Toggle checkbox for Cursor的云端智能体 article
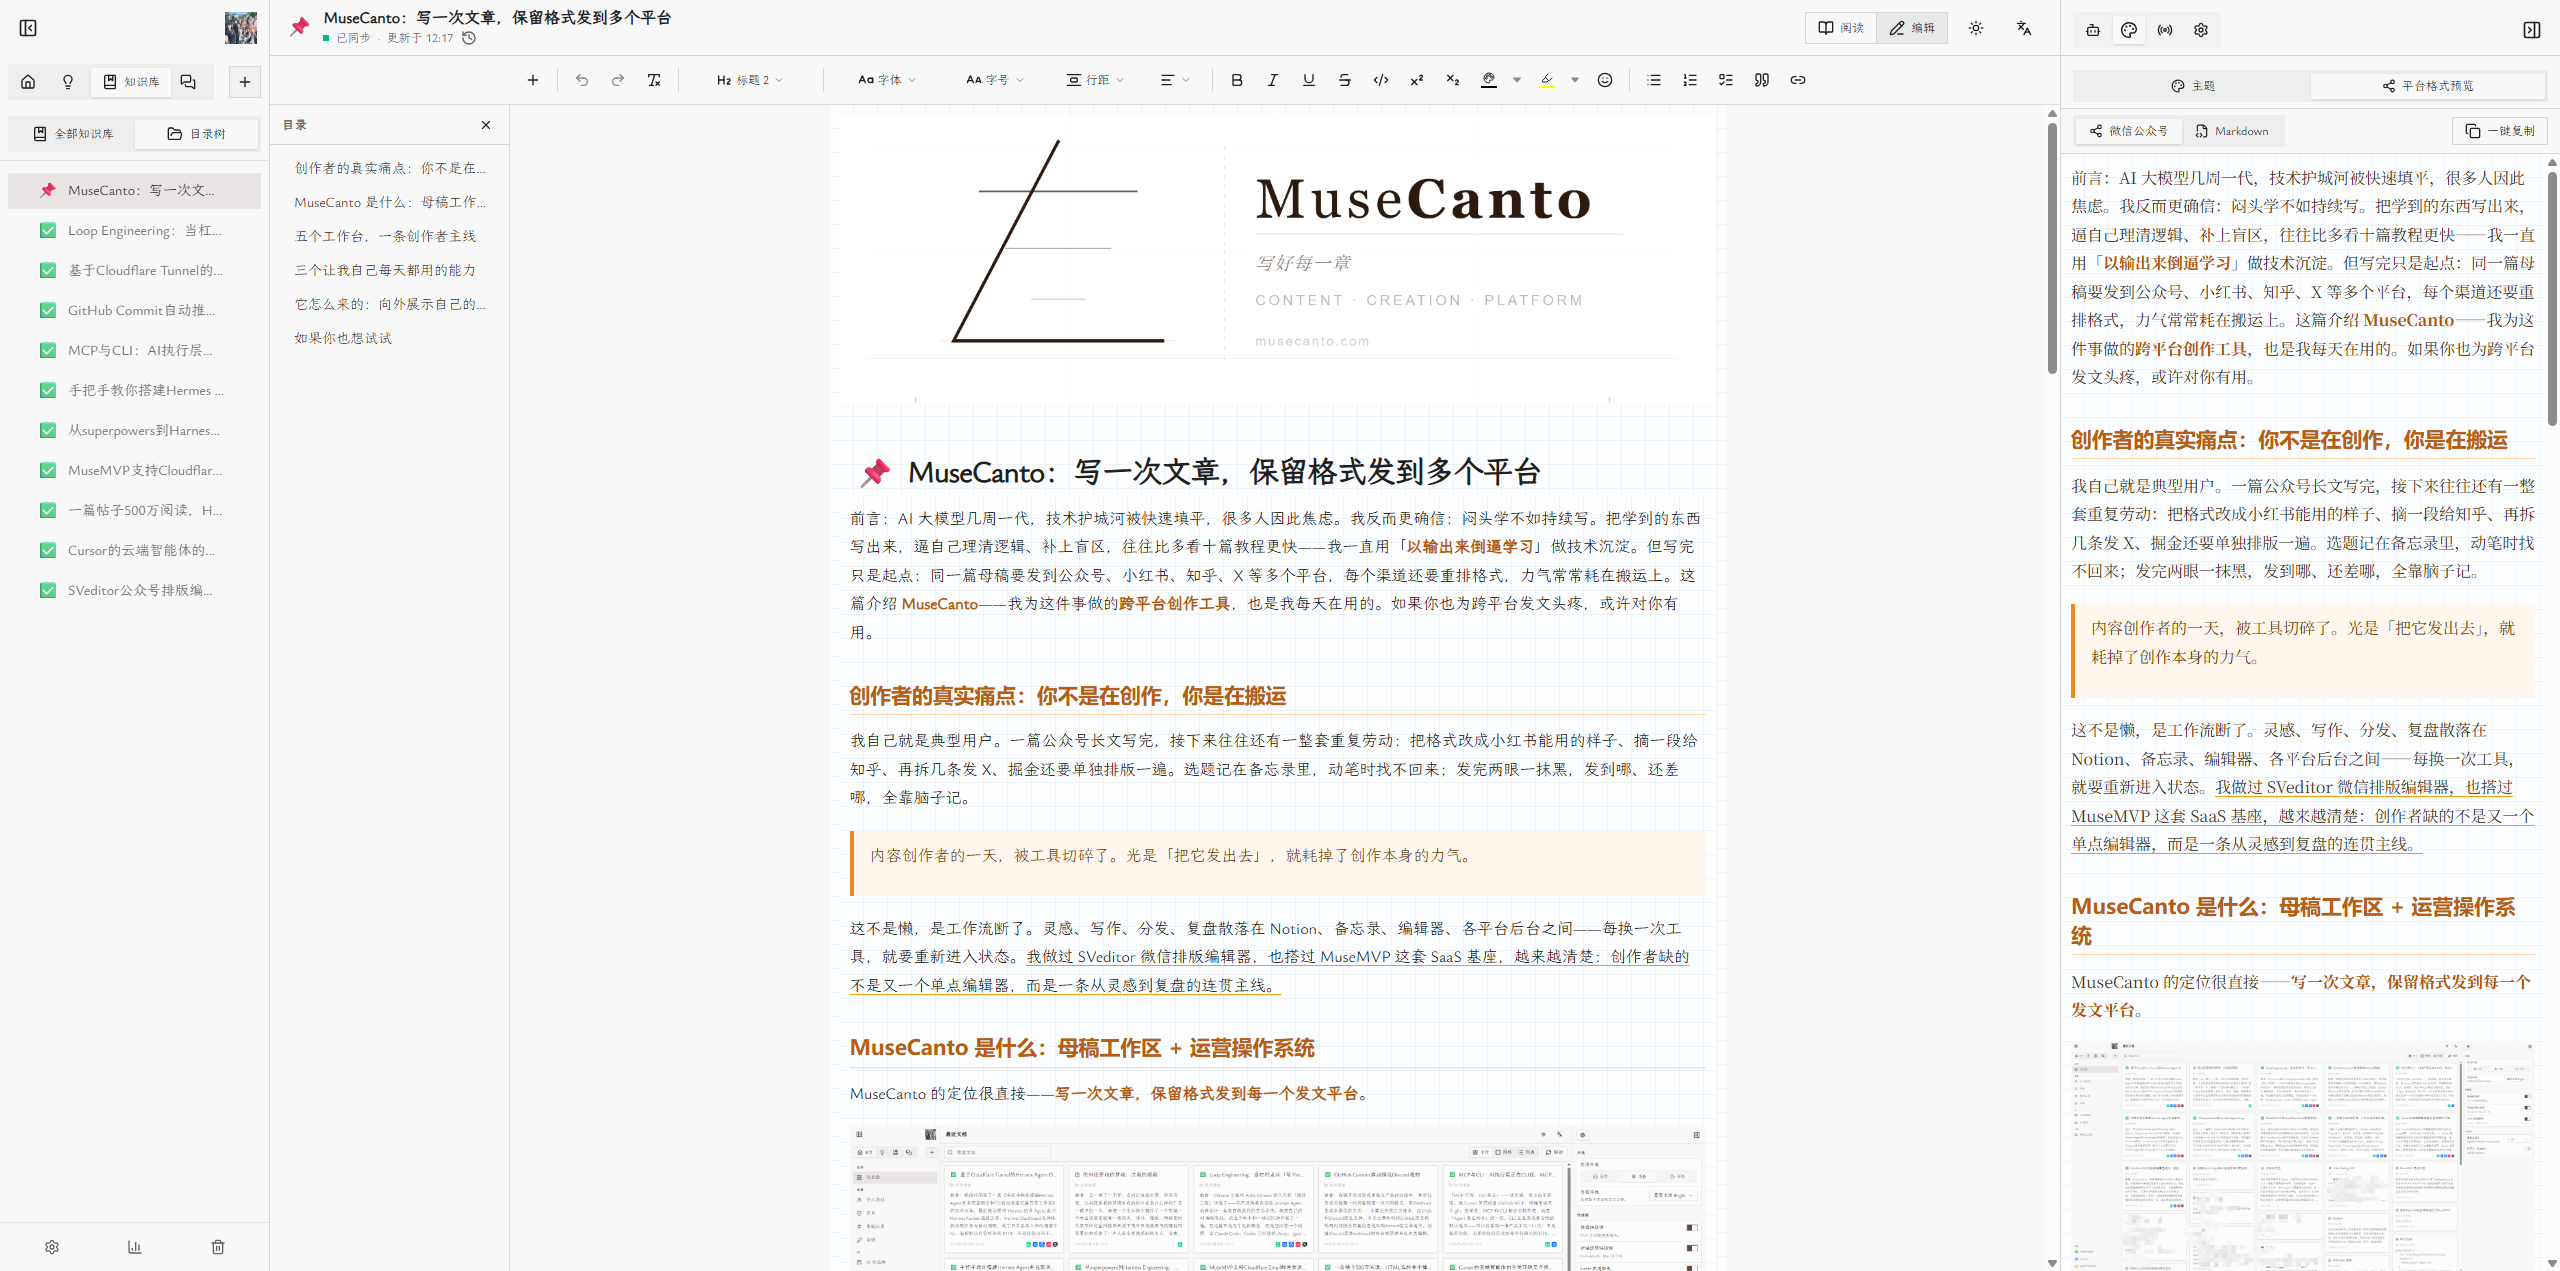Image resolution: width=2560 pixels, height=1271 pixels. click(48, 550)
